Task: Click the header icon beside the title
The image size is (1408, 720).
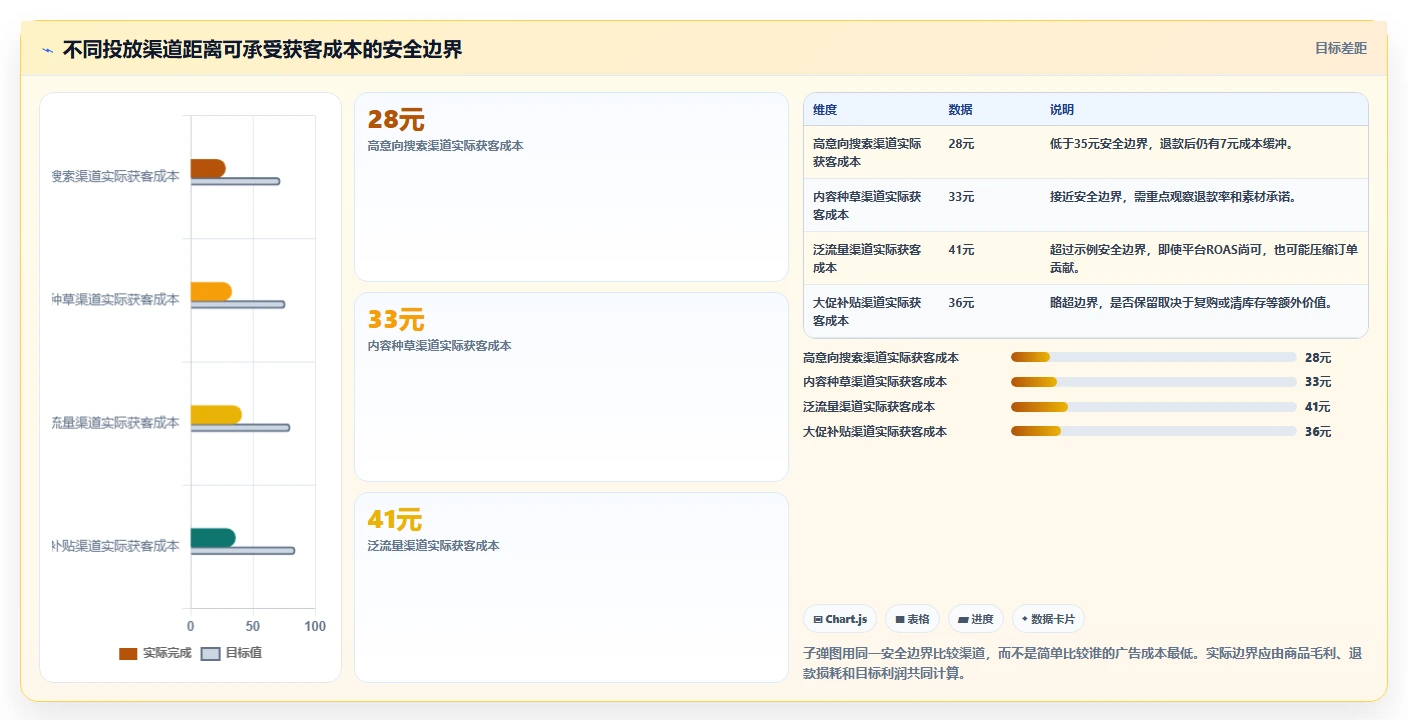Action: click(48, 50)
